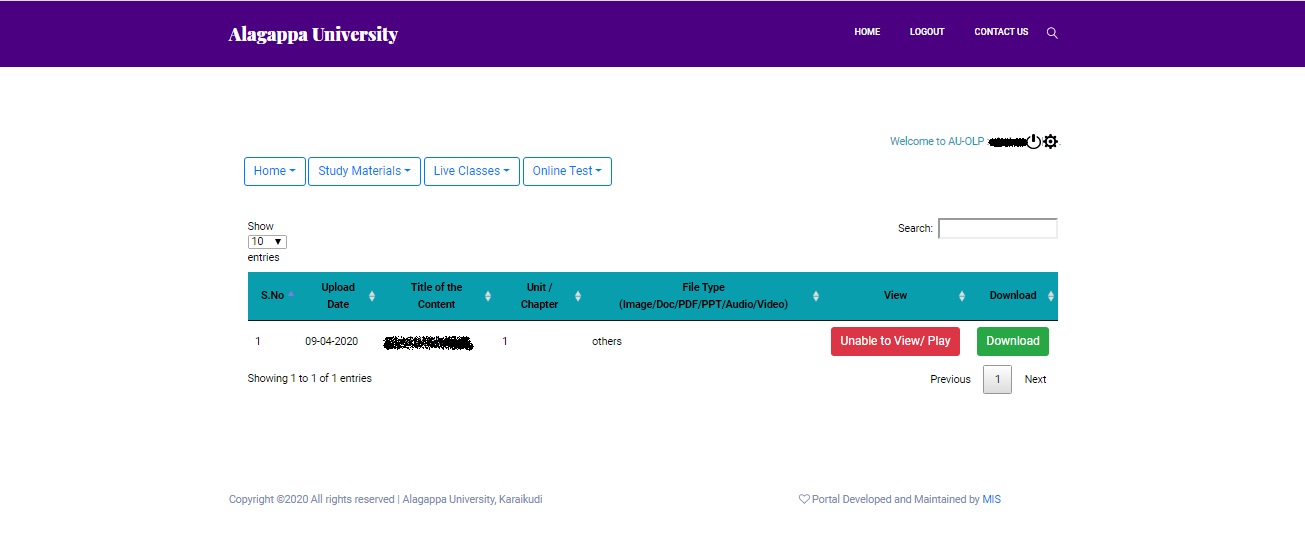Viewport: 1305px width, 540px height.
Task: Expand the Study Materials dropdown
Action: pyautogui.click(x=364, y=171)
